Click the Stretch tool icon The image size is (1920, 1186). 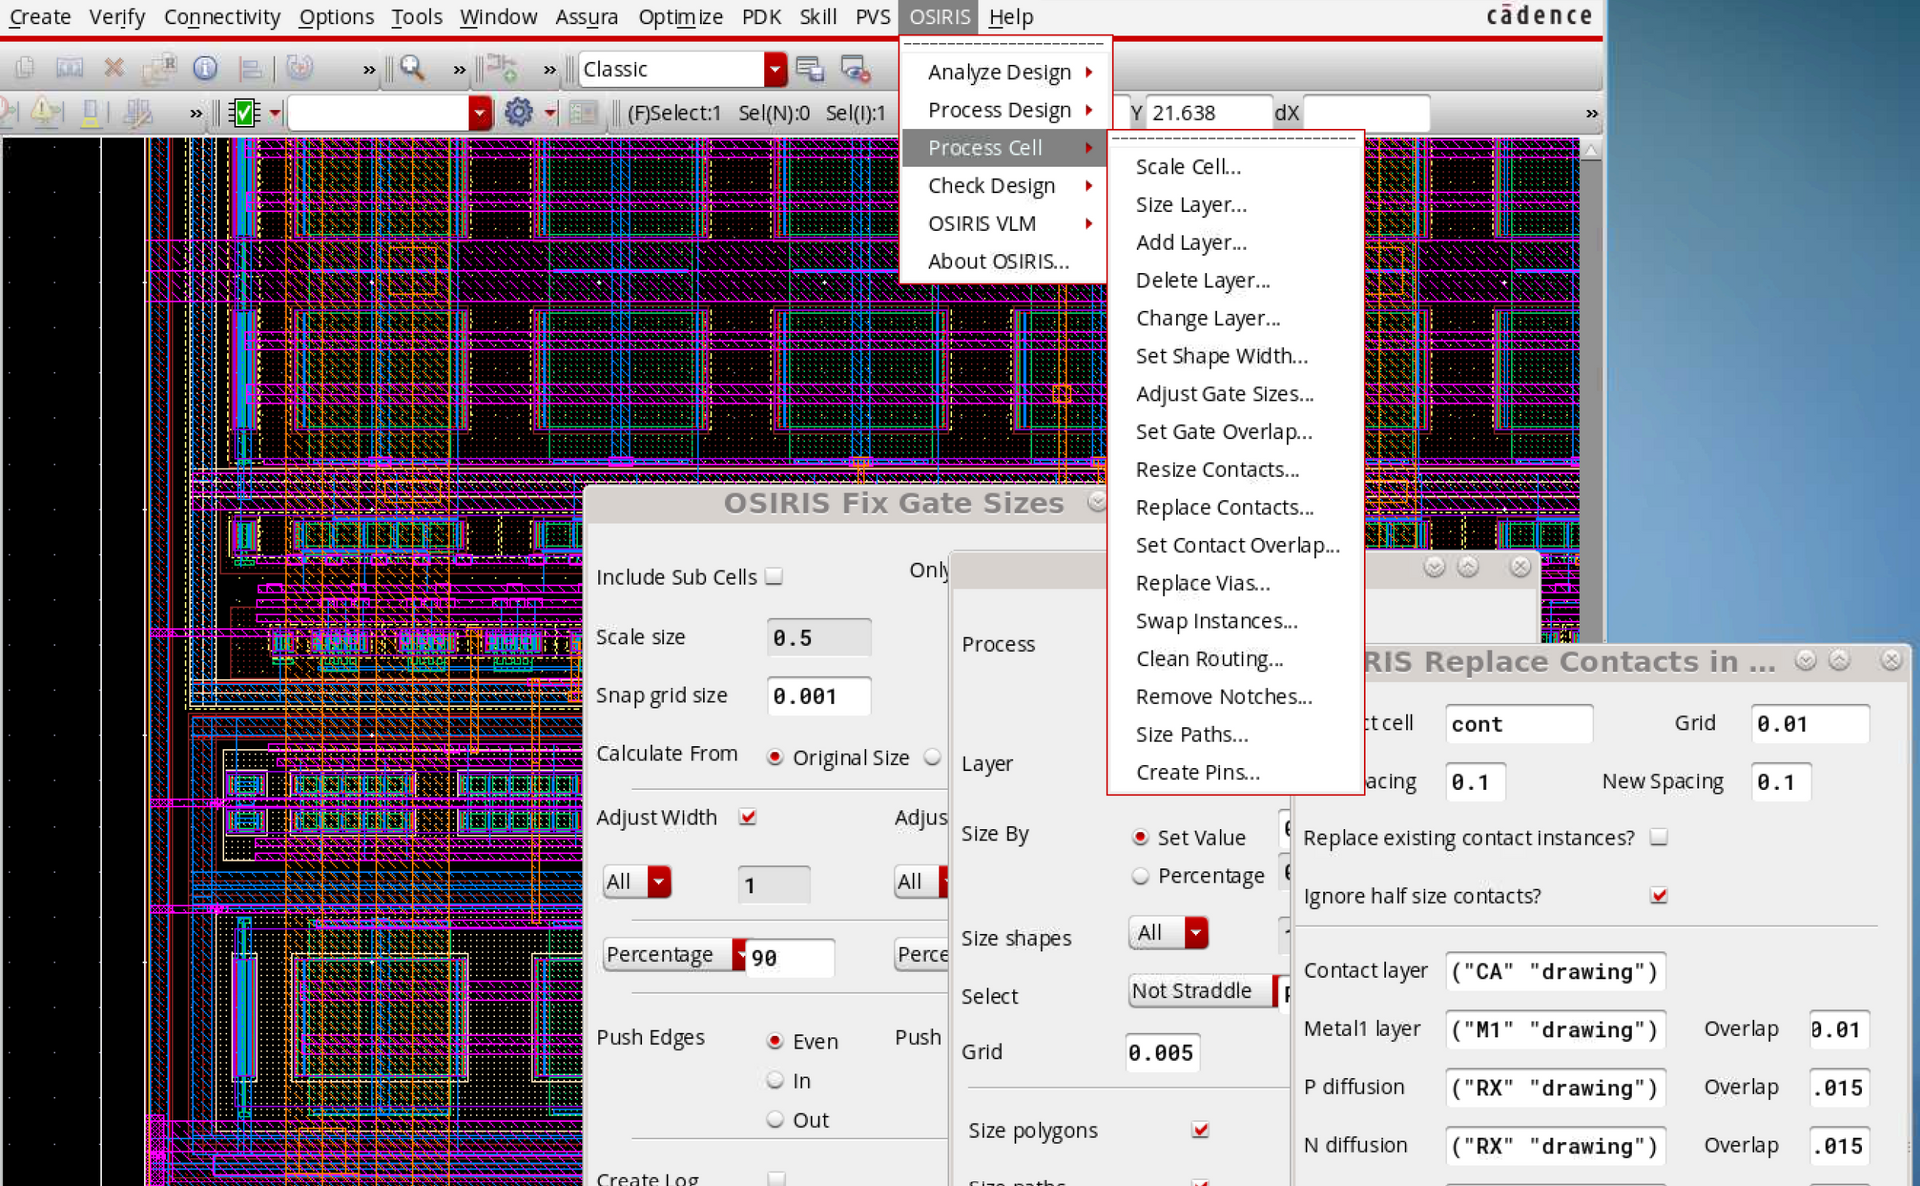pos(69,68)
